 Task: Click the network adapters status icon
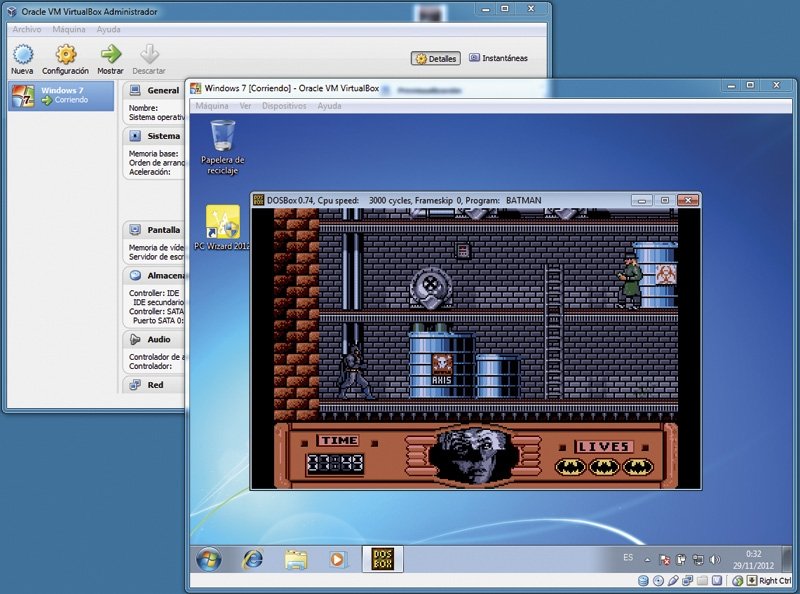point(688,581)
